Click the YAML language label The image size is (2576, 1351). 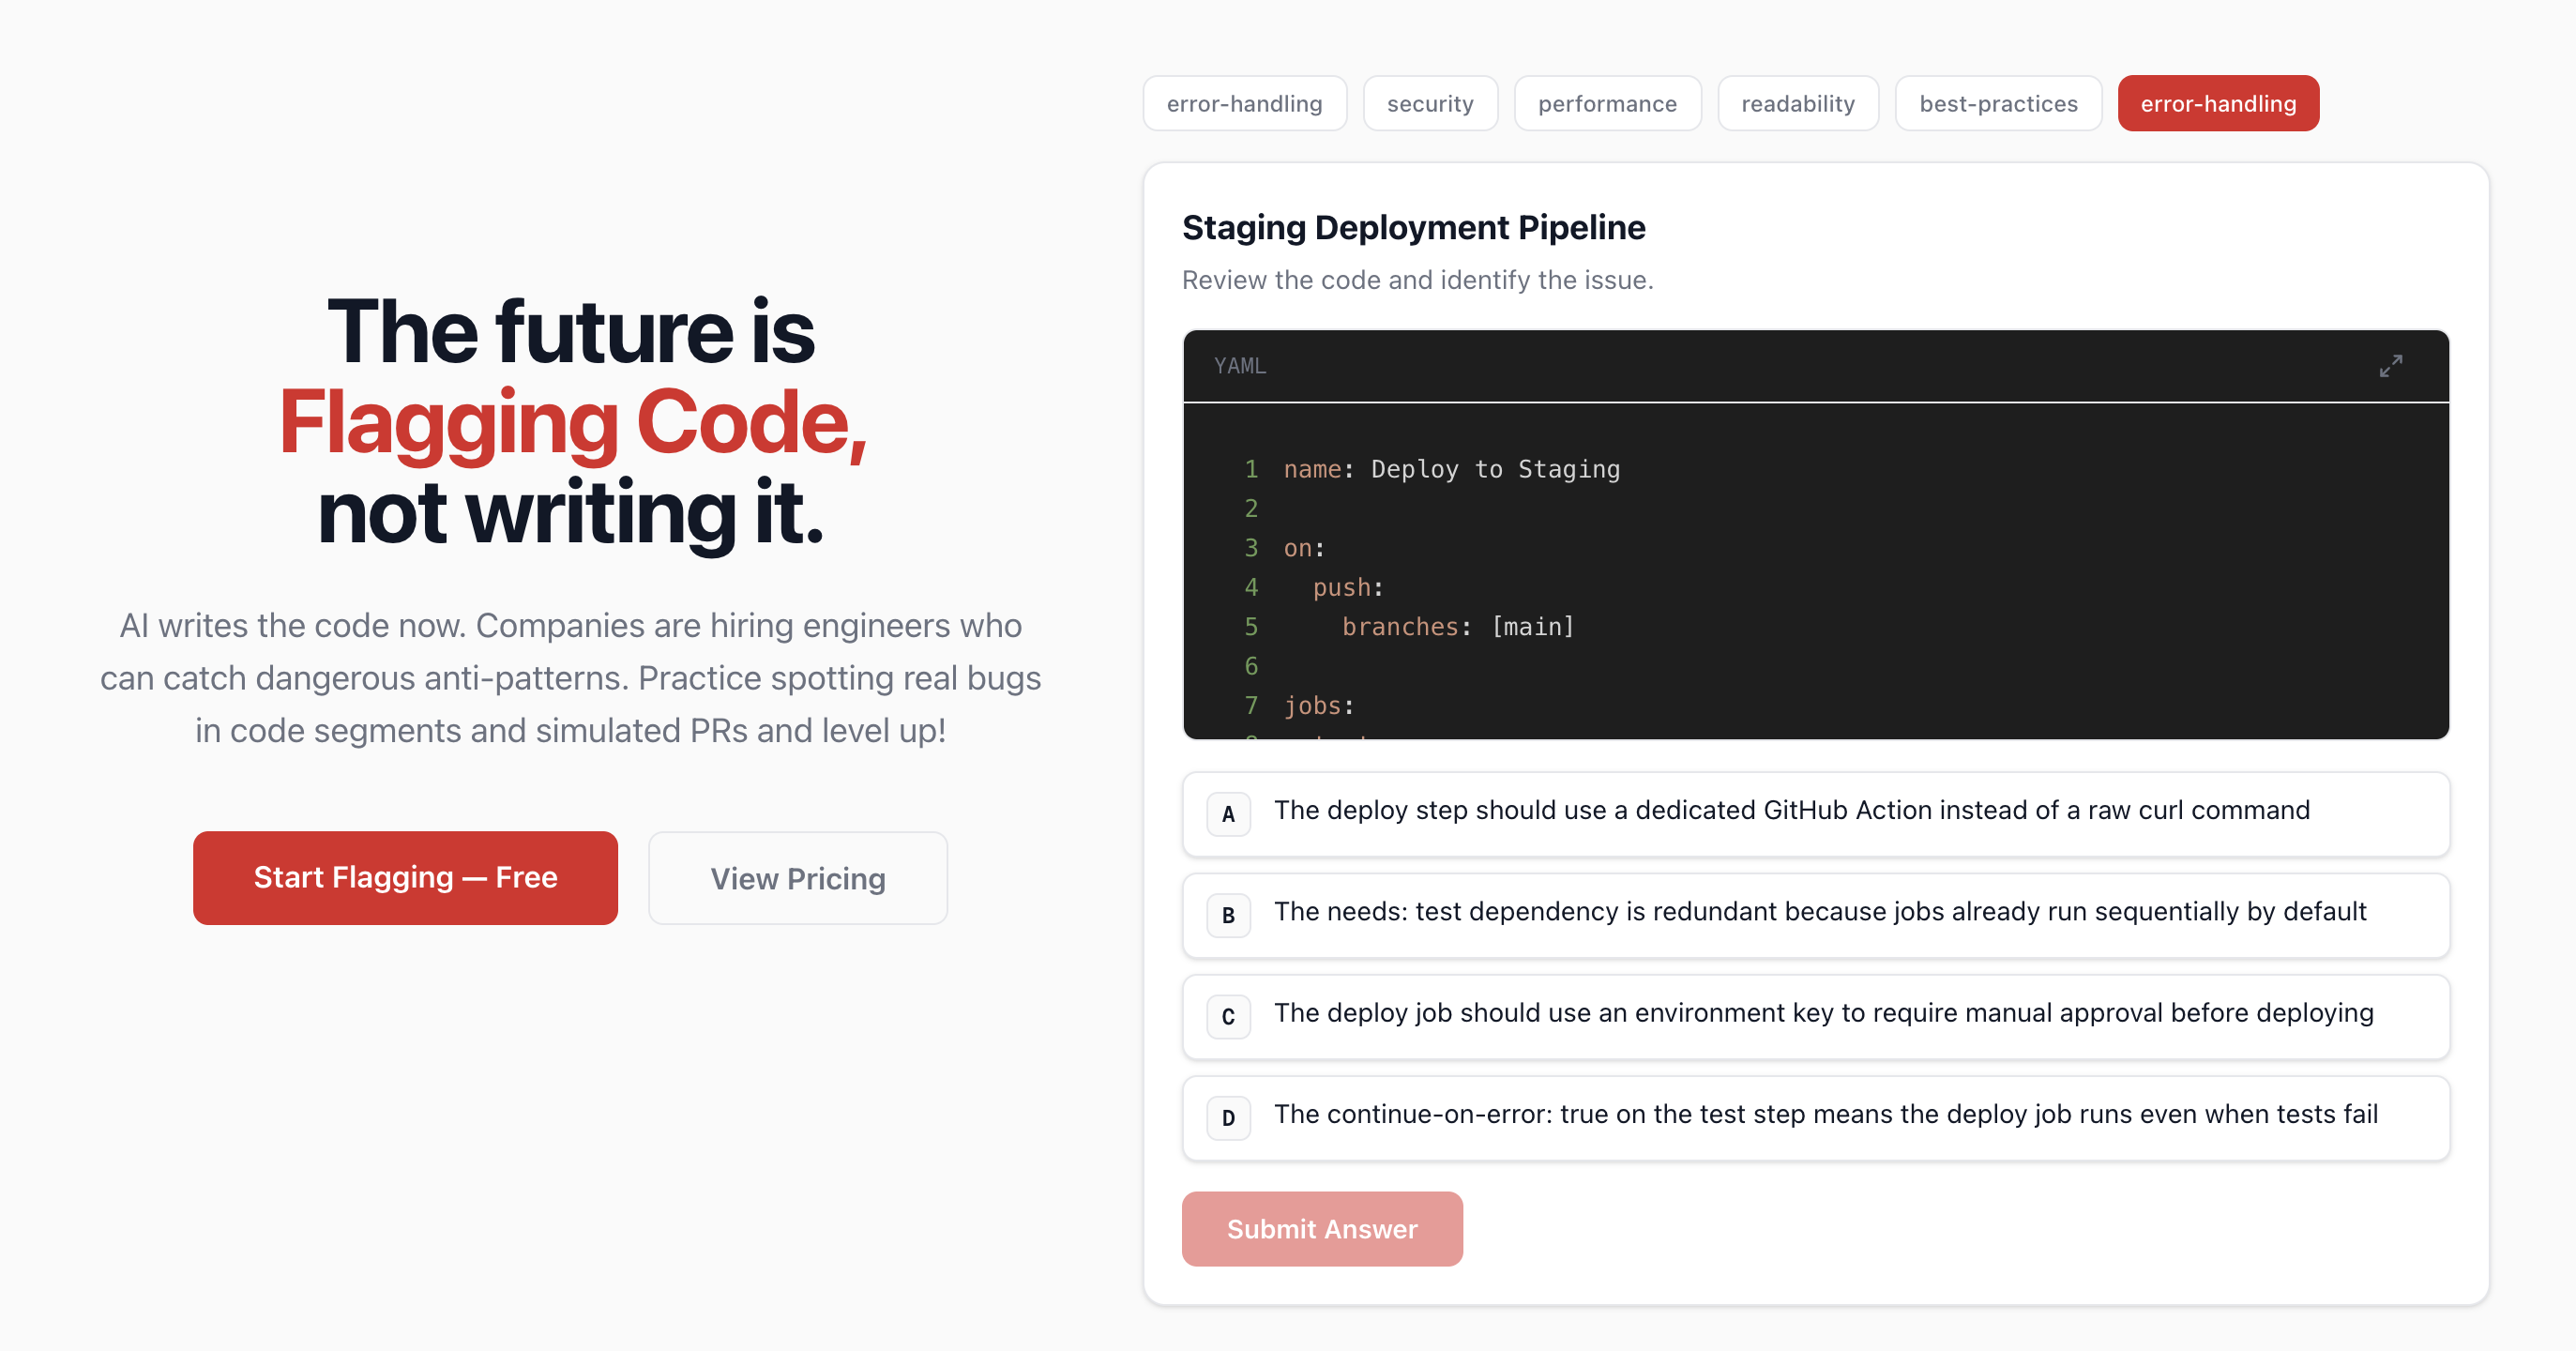[x=1239, y=366]
